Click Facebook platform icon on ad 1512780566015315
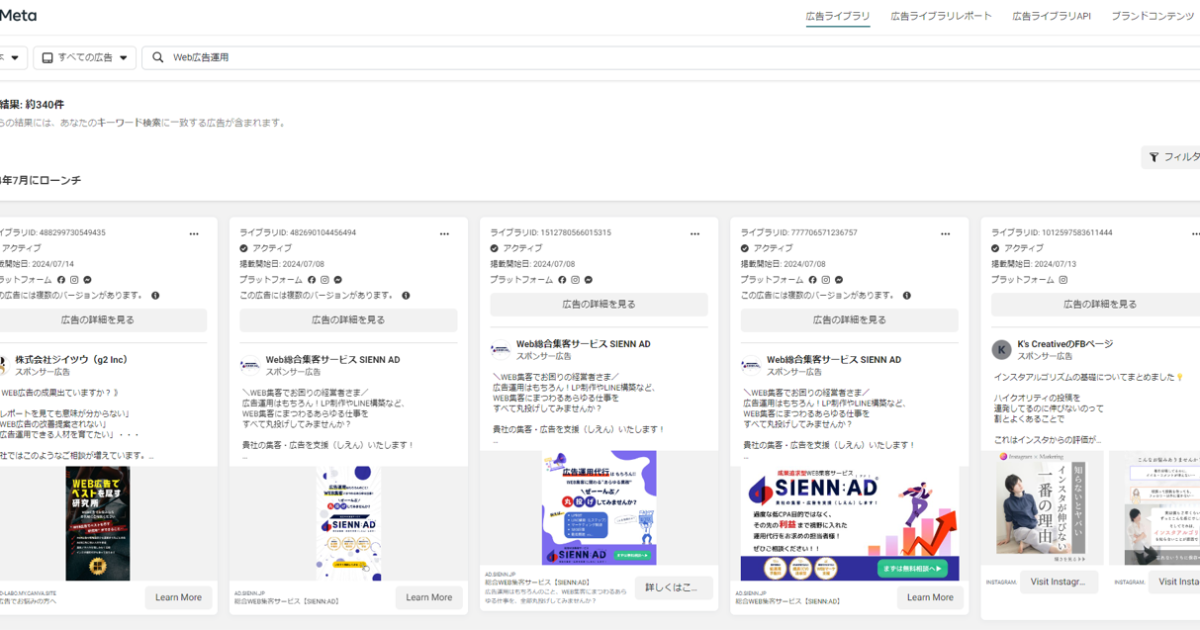This screenshot has height=630, width=1200. [562, 280]
